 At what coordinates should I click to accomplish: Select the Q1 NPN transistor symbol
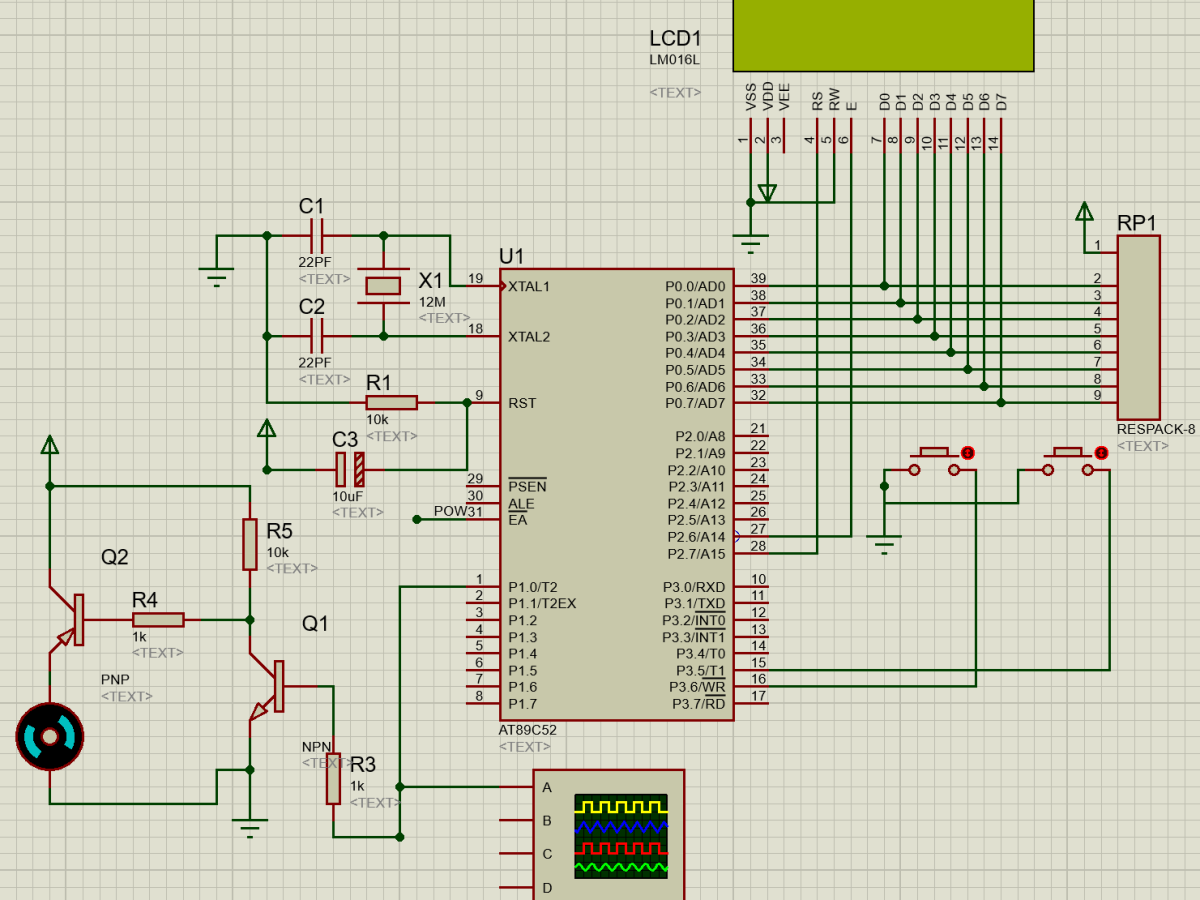pyautogui.click(x=270, y=686)
